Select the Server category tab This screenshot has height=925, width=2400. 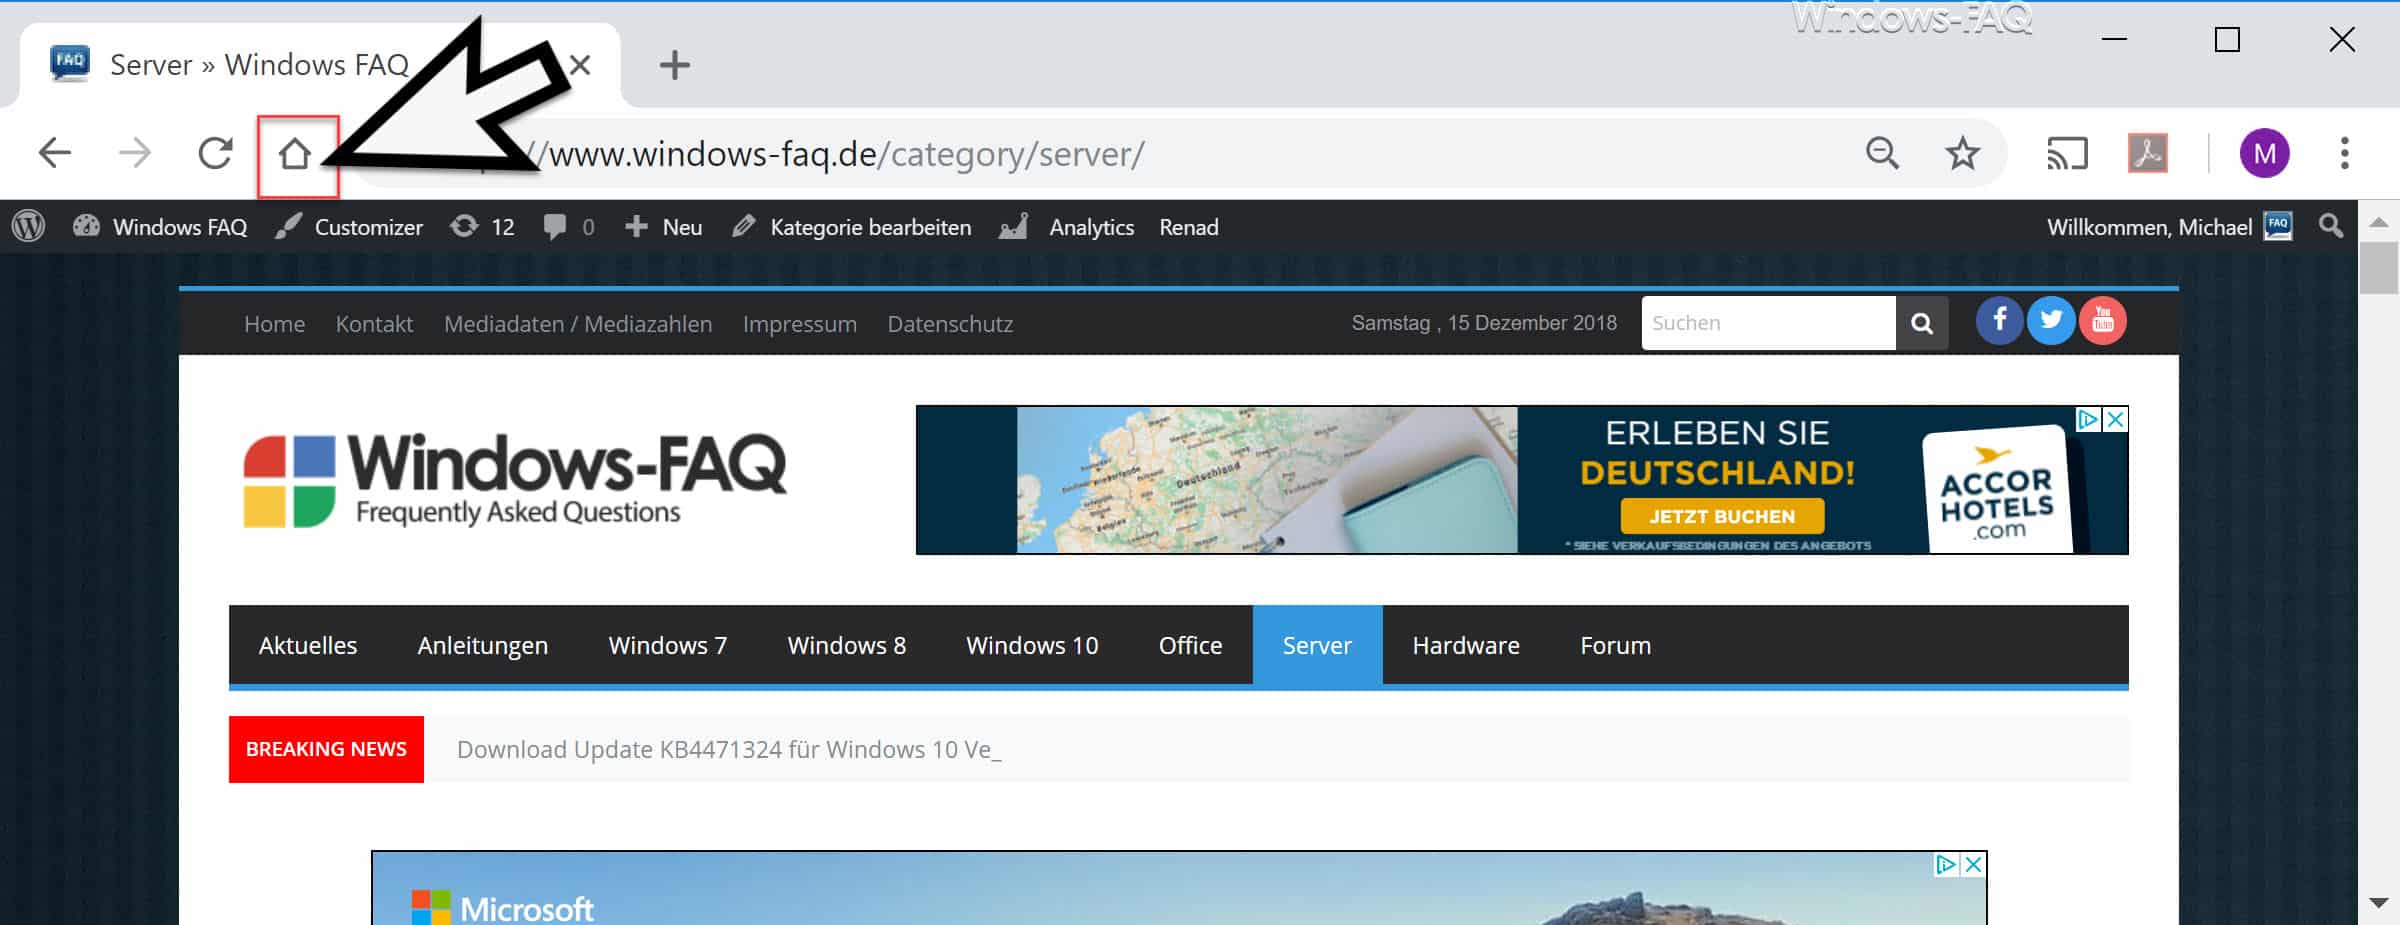(x=1317, y=646)
